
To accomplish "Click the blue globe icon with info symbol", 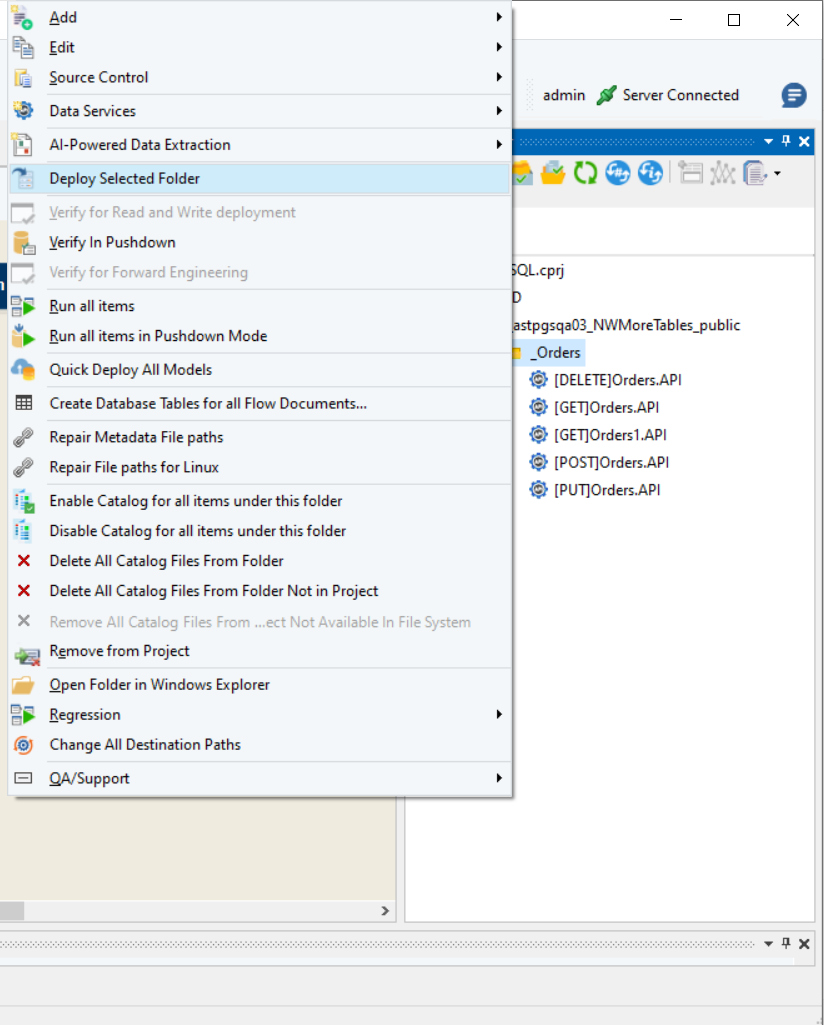I will point(651,173).
